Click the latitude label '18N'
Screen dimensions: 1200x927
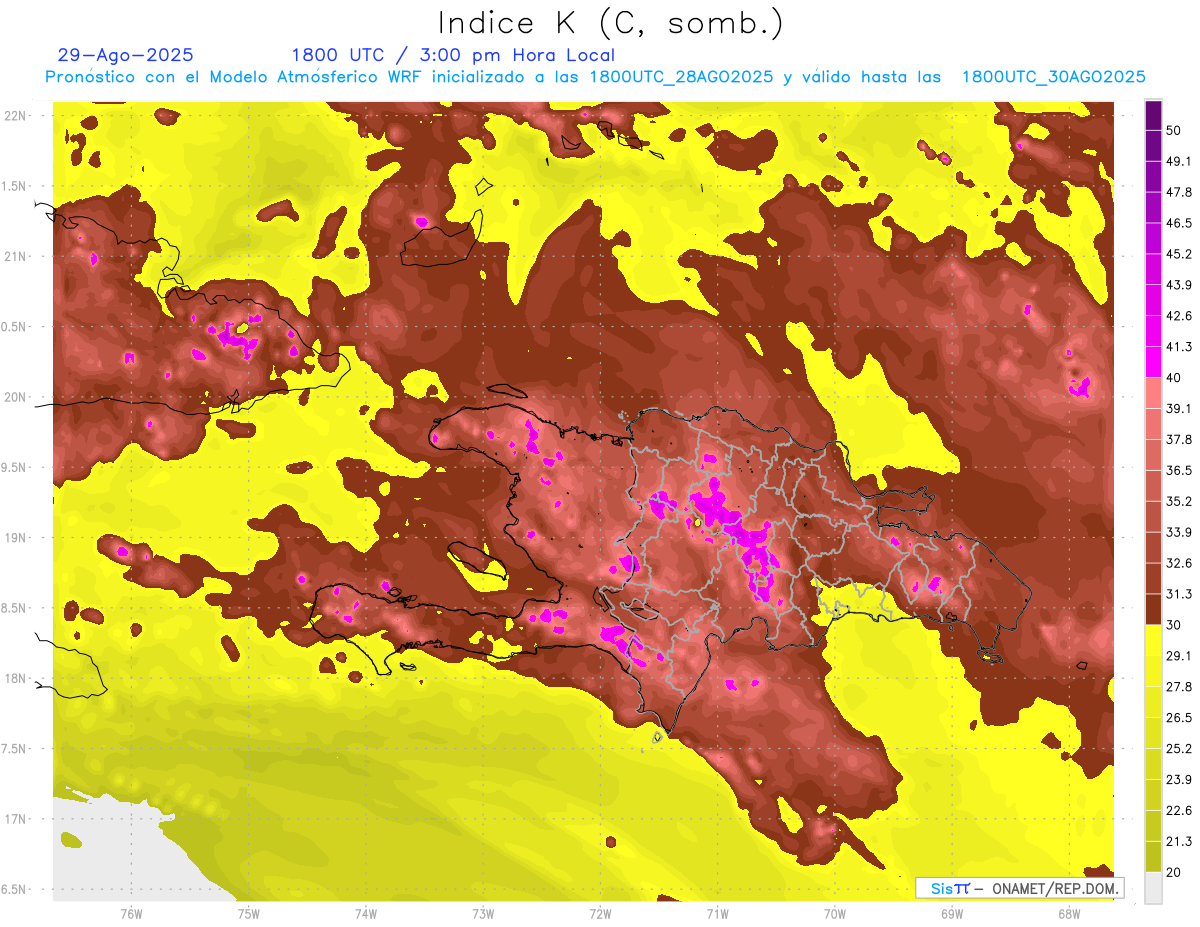[15, 678]
